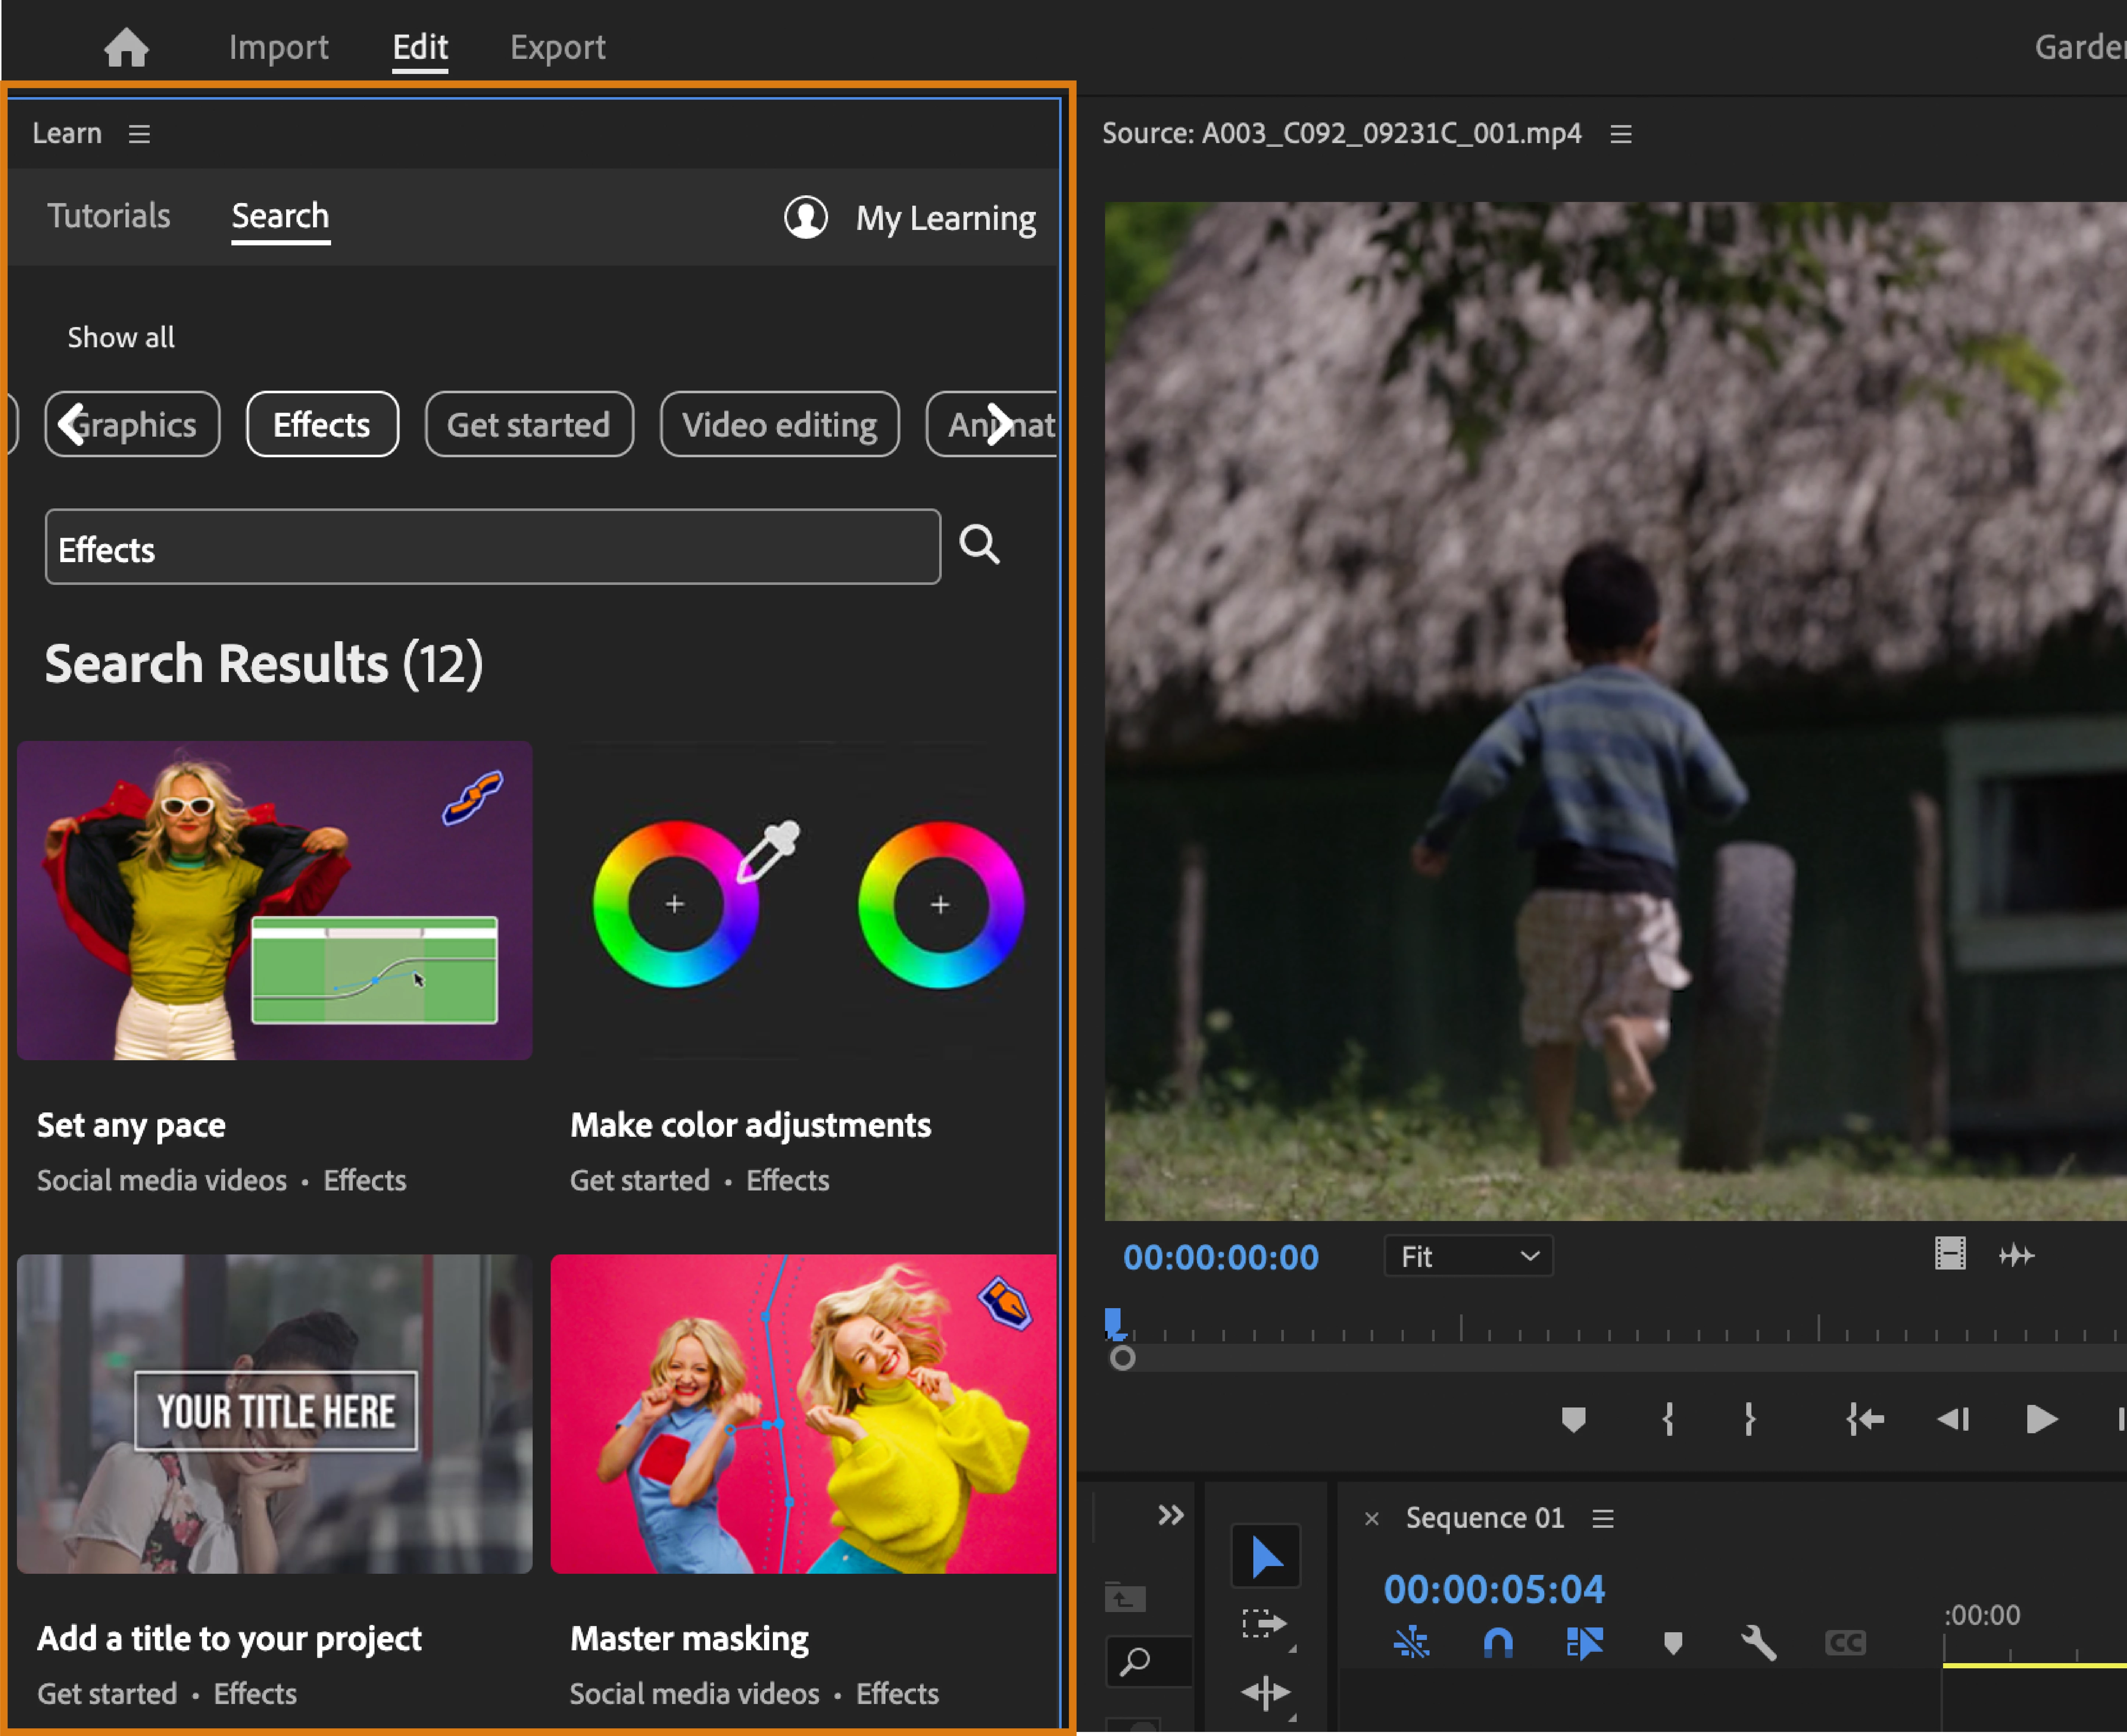Click the Show all link

tap(121, 337)
